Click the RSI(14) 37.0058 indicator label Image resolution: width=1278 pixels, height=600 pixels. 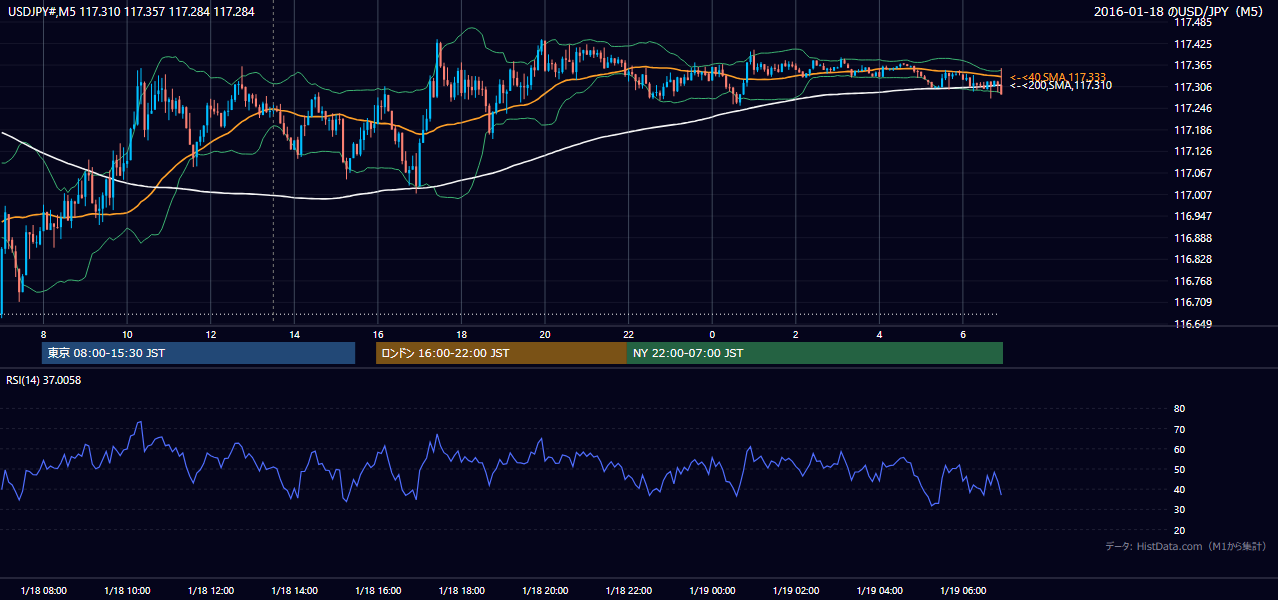[x=44, y=380]
